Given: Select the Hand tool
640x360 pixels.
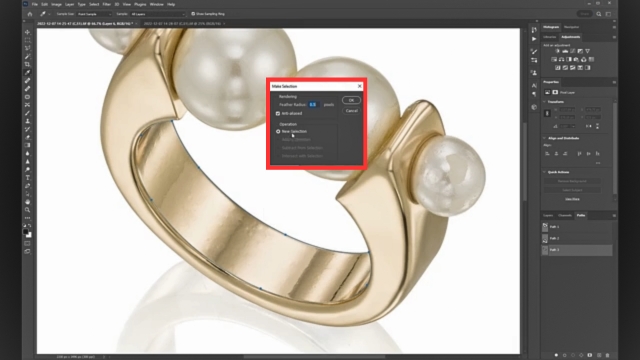Looking at the screenshot, I should click(27, 202).
